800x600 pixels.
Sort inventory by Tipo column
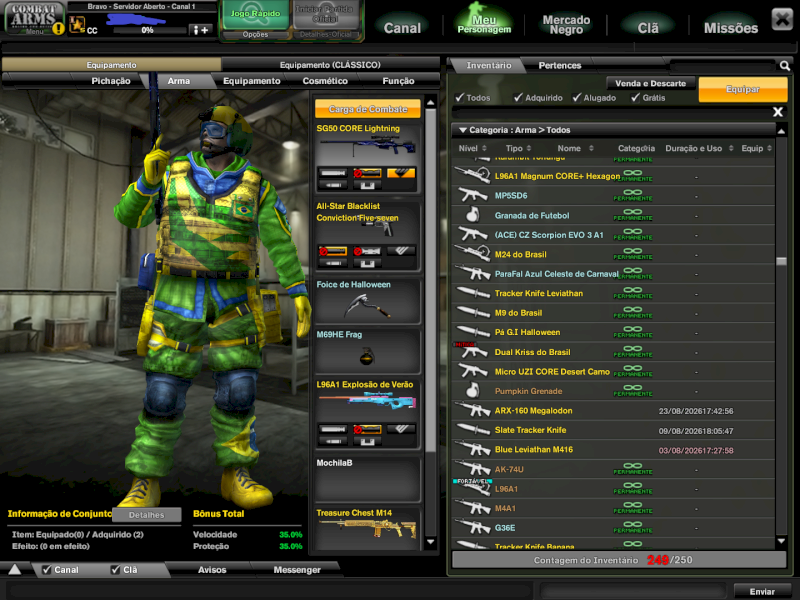(x=518, y=148)
